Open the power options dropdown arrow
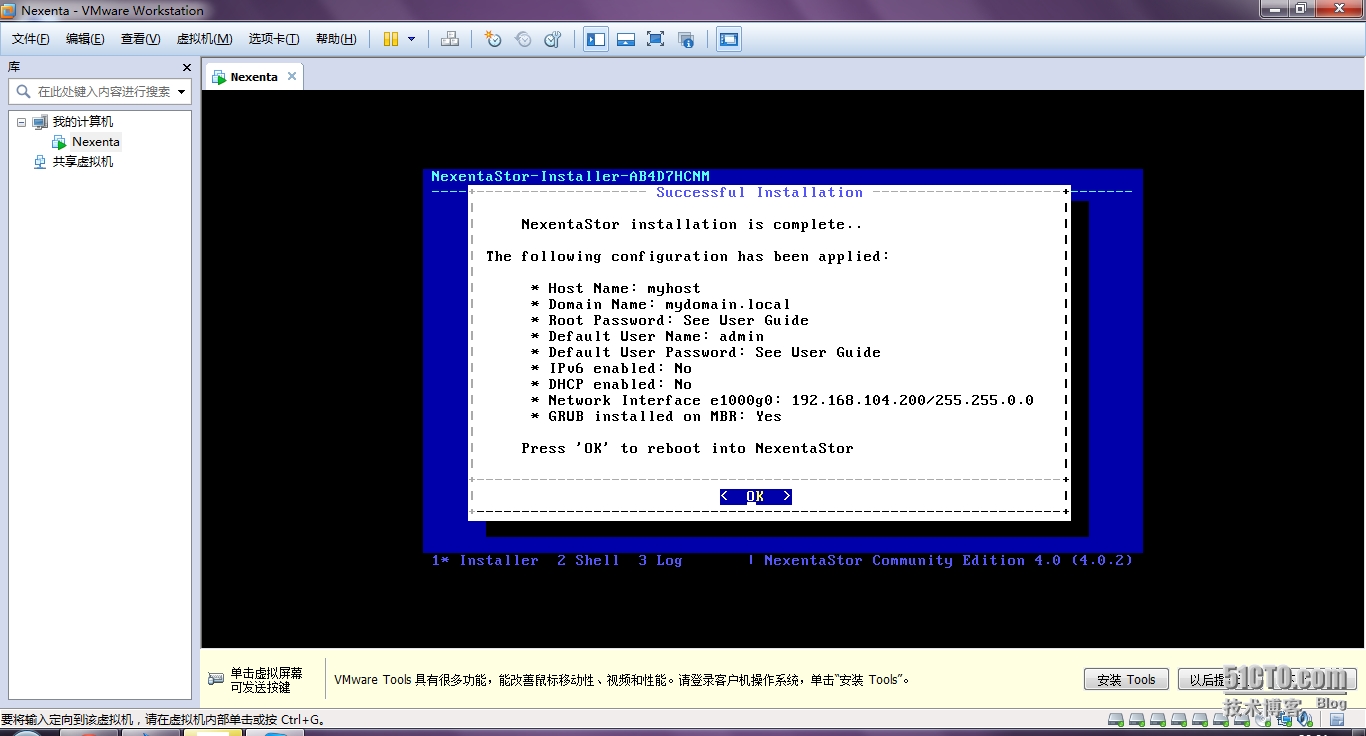The image size is (1366, 736). click(x=411, y=39)
